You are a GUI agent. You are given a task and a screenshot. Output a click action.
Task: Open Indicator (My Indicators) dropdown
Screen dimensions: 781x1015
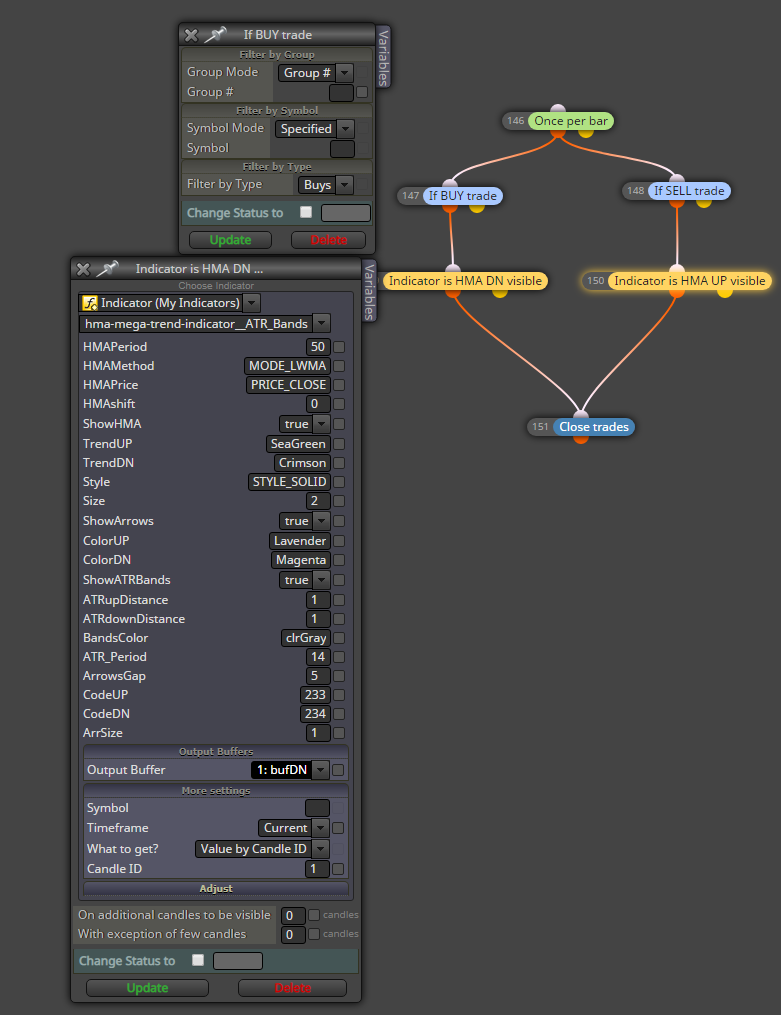click(252, 303)
